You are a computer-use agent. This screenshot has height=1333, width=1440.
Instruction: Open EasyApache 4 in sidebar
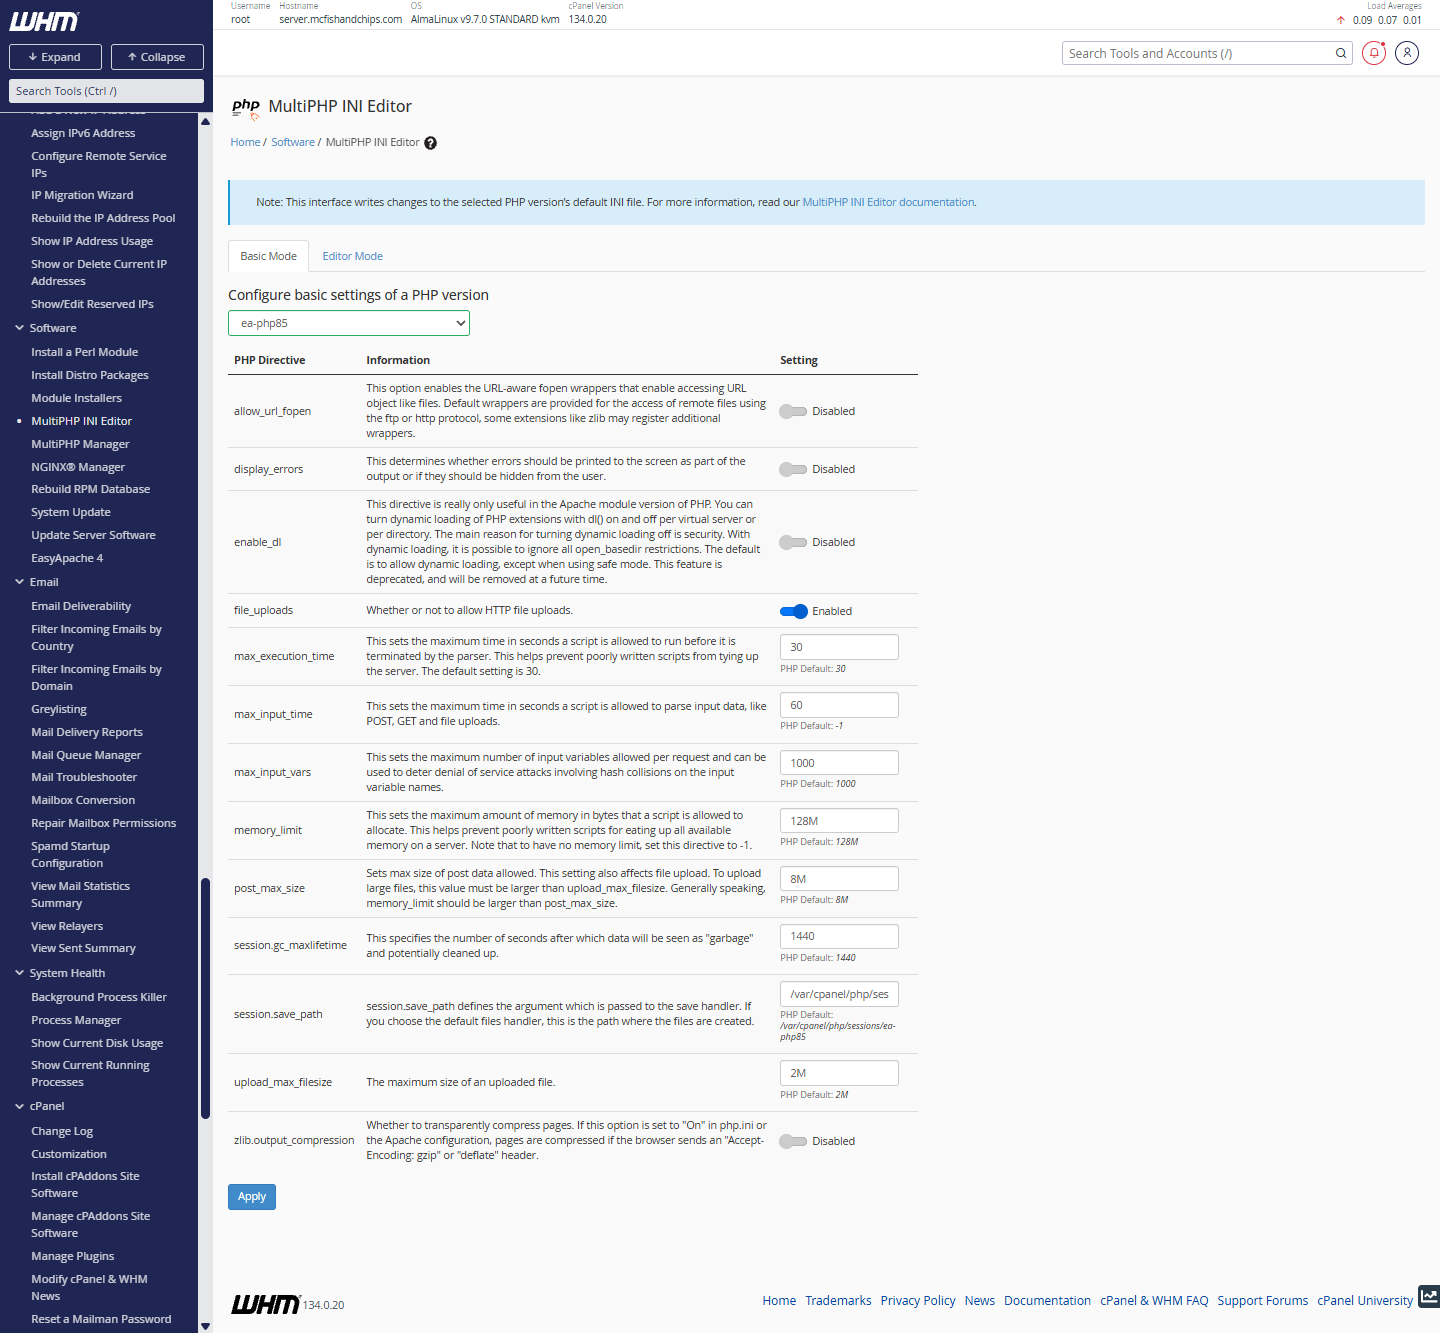pos(67,558)
